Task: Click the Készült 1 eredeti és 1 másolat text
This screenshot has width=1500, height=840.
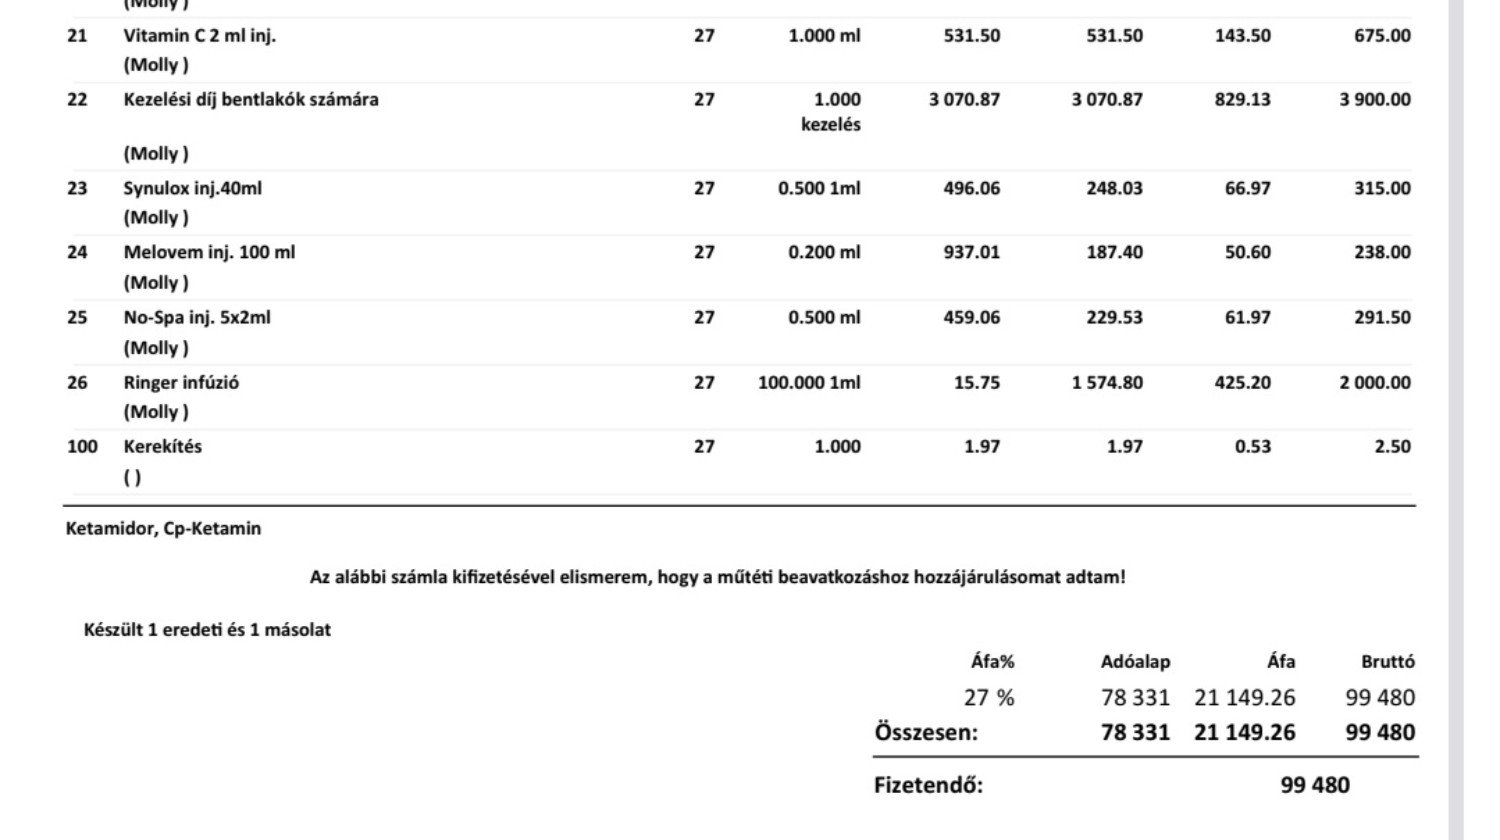Action: click(207, 630)
